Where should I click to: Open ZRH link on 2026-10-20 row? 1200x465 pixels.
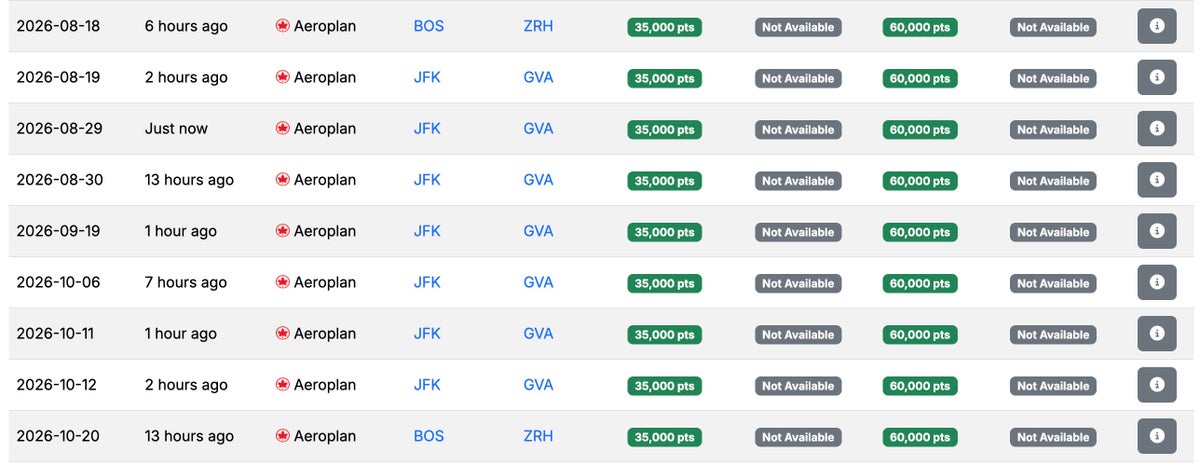tap(538, 436)
